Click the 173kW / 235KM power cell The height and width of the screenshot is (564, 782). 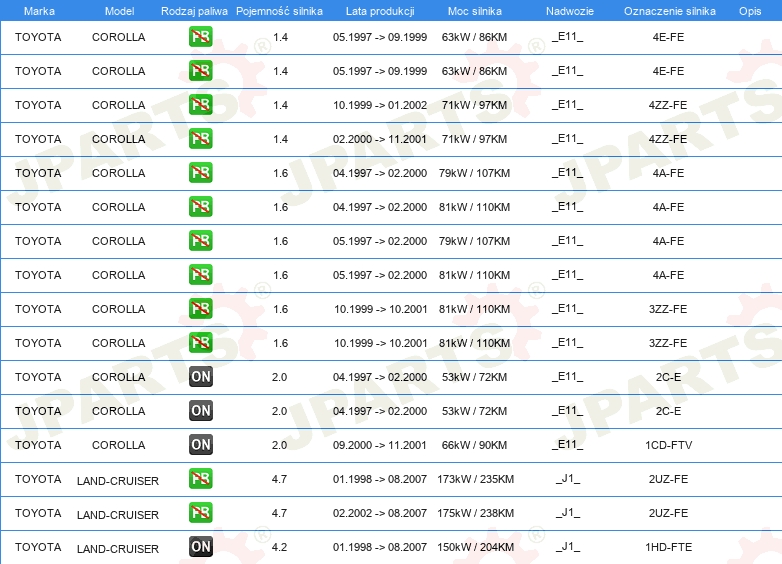[x=475, y=479]
